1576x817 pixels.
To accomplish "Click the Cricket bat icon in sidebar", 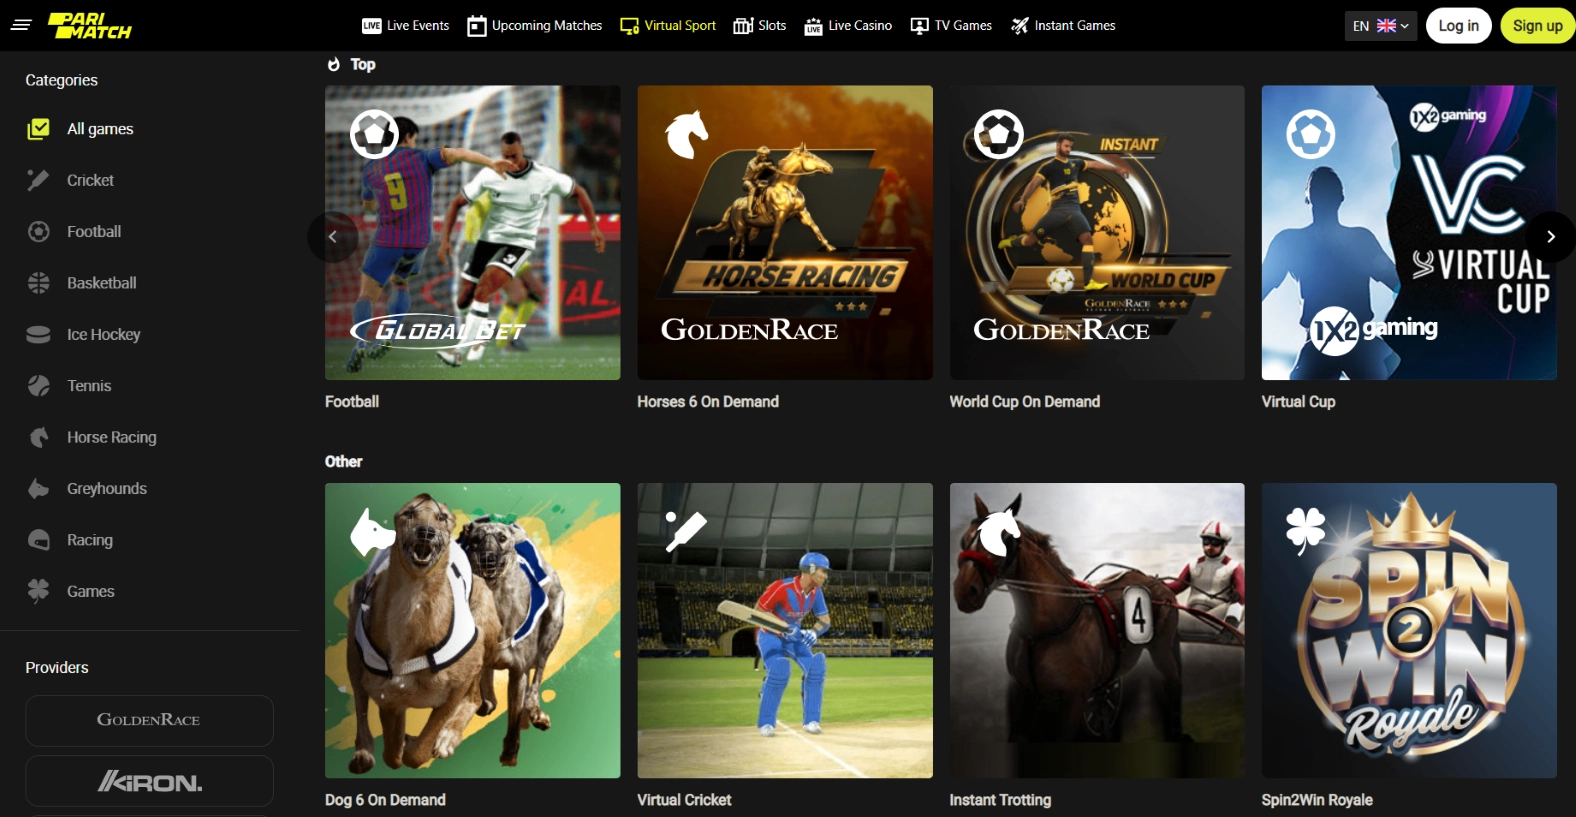I will coord(38,180).
